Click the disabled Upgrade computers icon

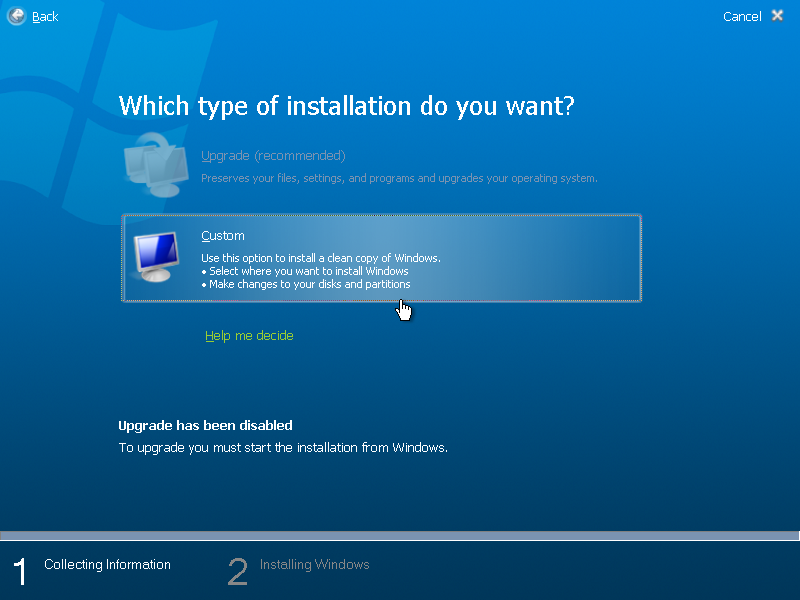tap(156, 165)
